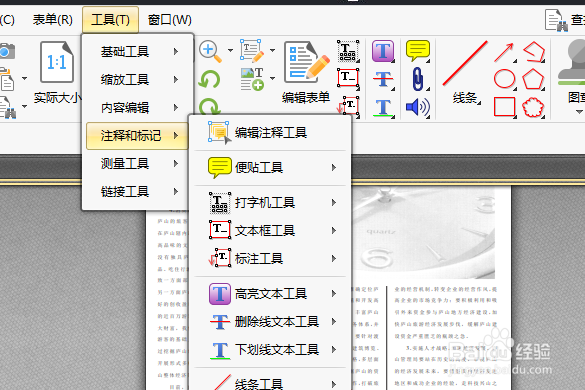The width and height of the screenshot is (585, 390).
Task: Select the sound annotation speaker tool
Action: pos(417,107)
